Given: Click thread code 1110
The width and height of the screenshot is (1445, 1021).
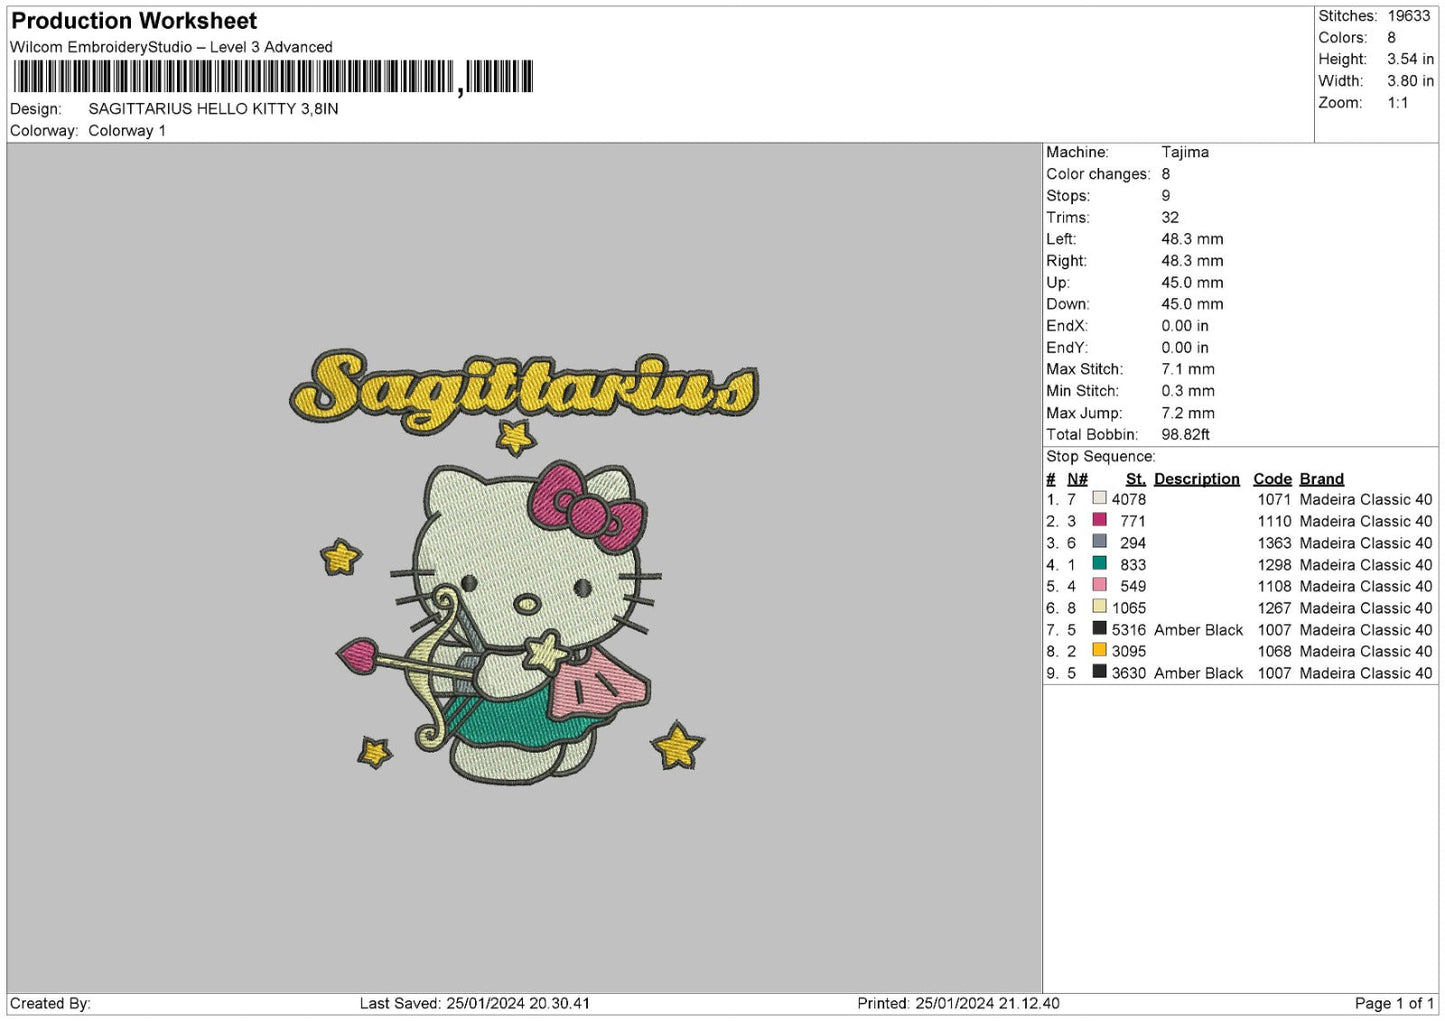Looking at the screenshot, I should tap(1274, 521).
